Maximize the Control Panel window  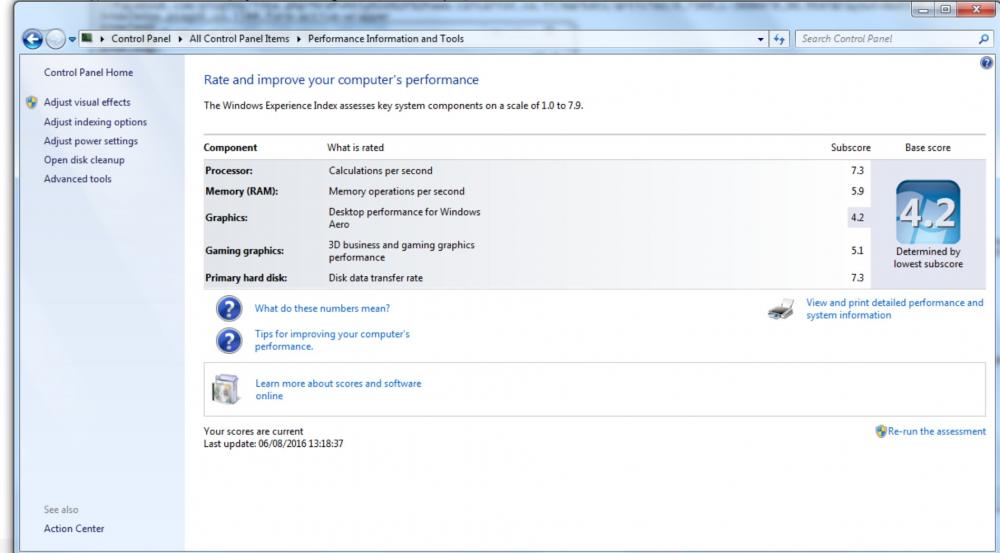click(x=945, y=10)
